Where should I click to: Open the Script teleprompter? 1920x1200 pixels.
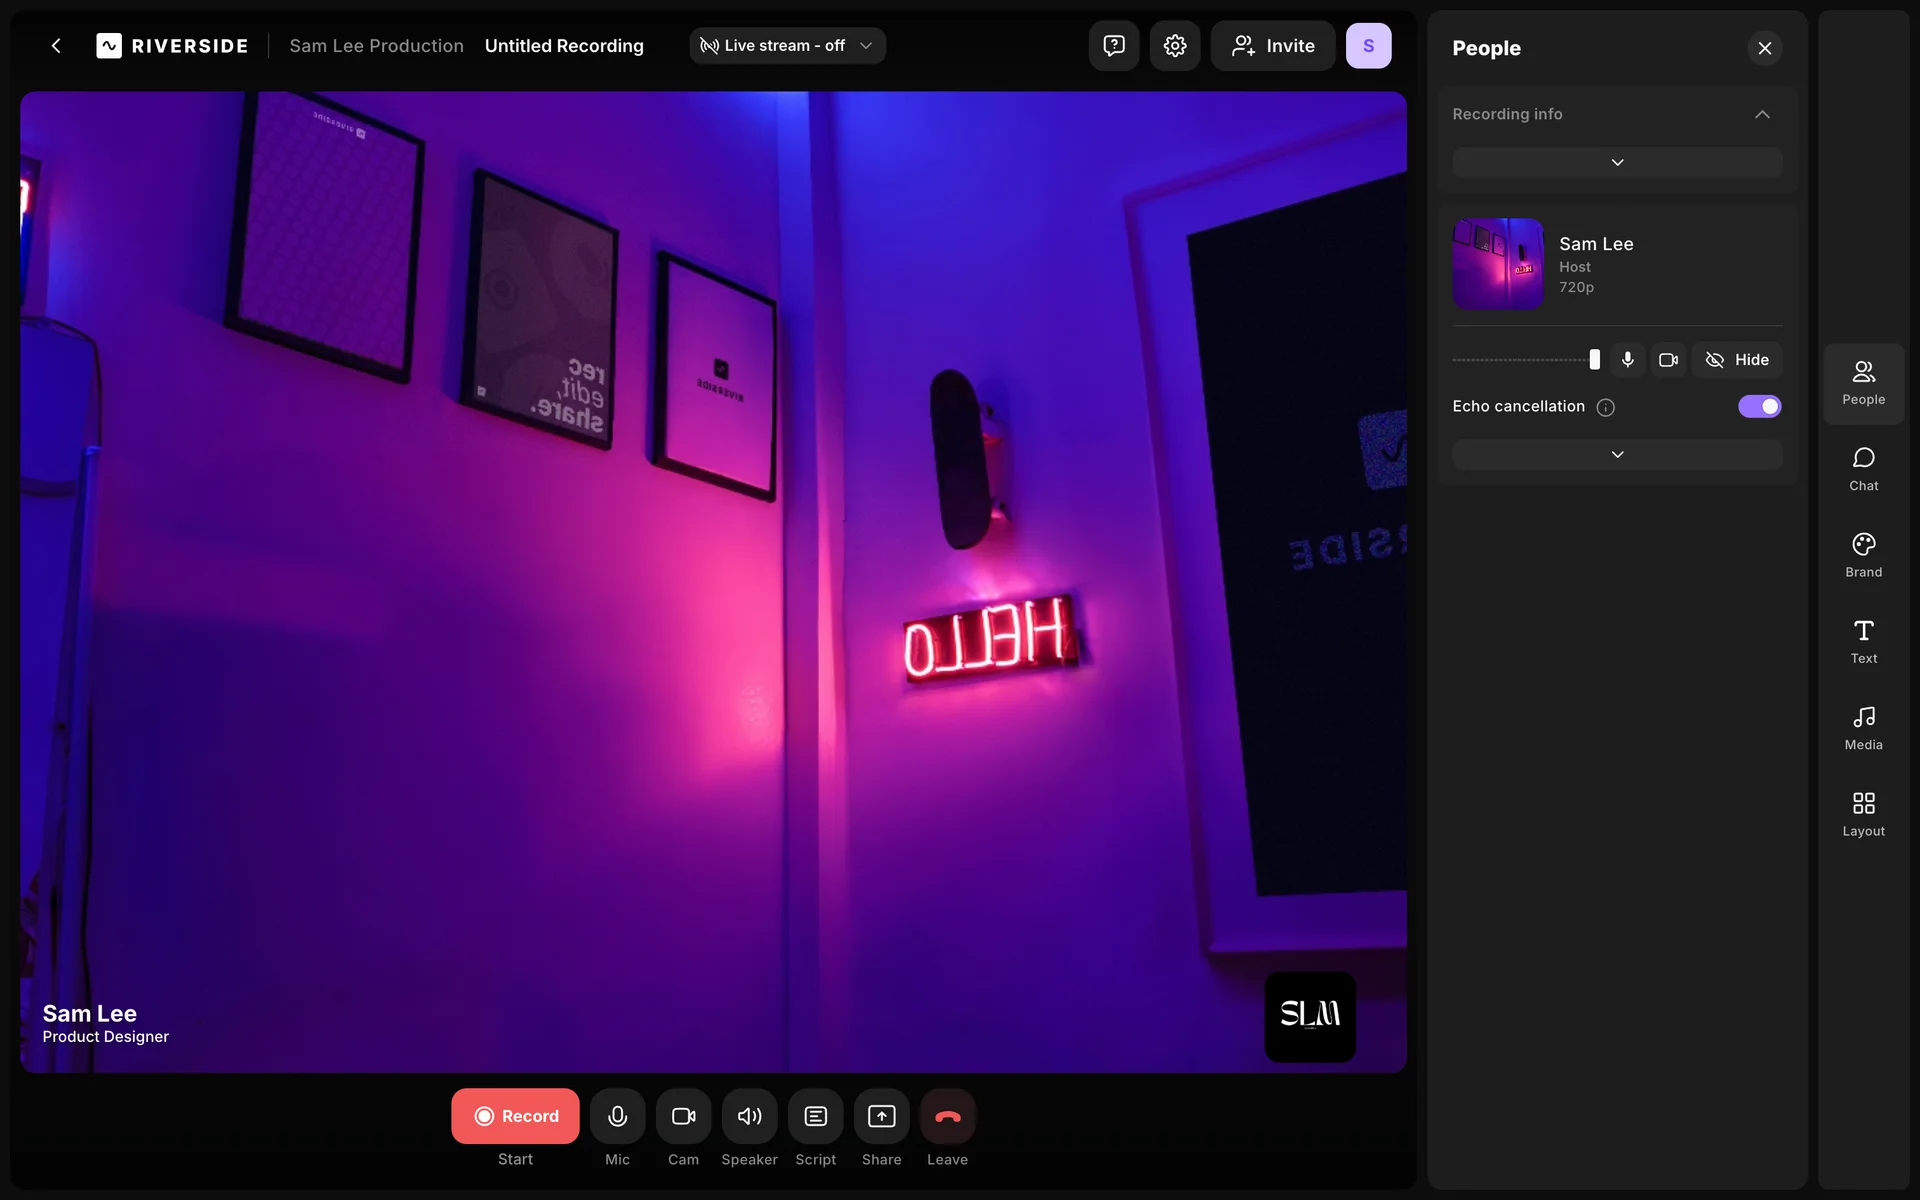pos(815,1116)
